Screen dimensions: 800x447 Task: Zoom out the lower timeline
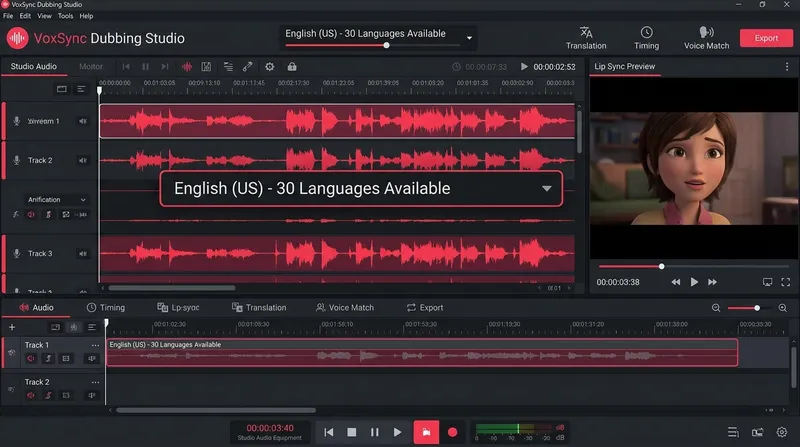tap(716, 308)
